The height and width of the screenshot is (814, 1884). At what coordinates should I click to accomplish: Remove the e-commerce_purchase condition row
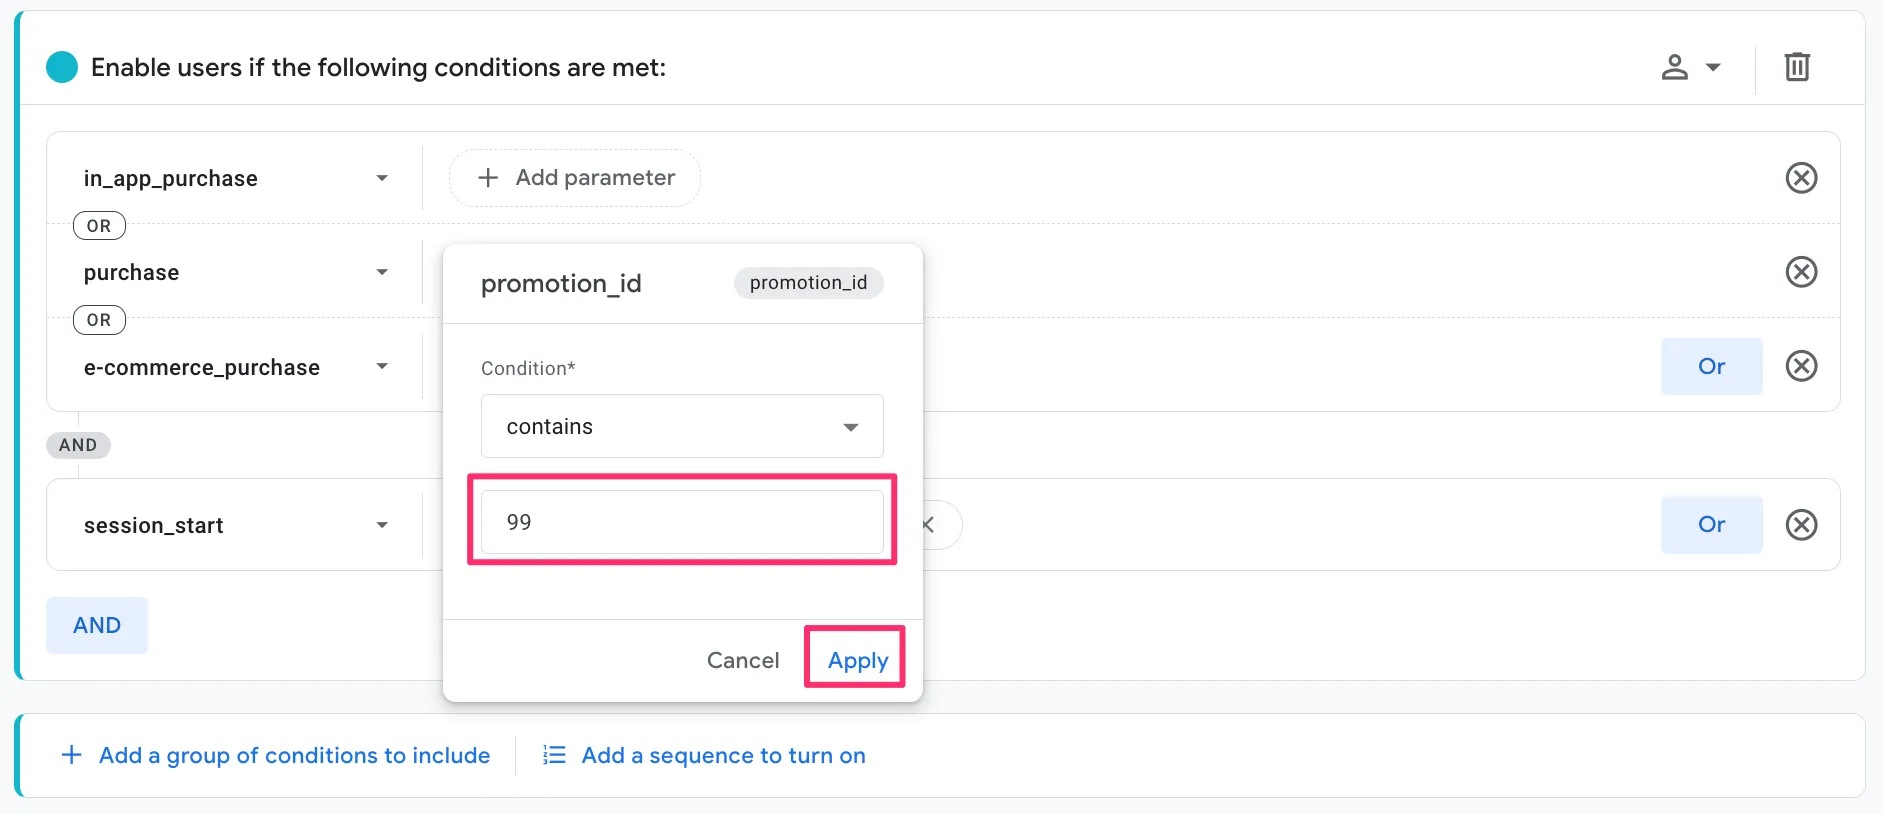click(x=1801, y=366)
